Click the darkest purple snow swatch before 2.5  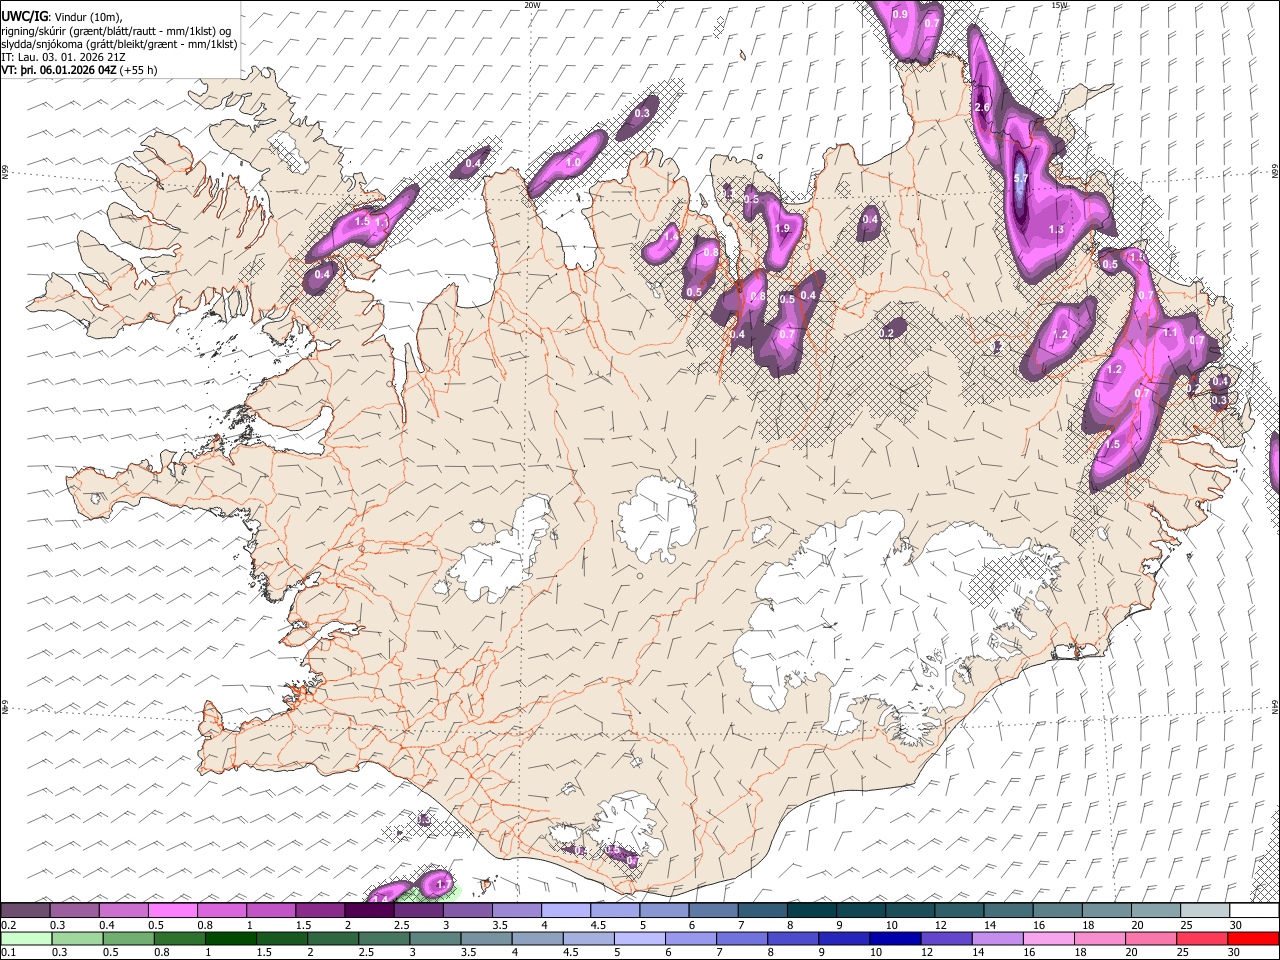(x=369, y=911)
